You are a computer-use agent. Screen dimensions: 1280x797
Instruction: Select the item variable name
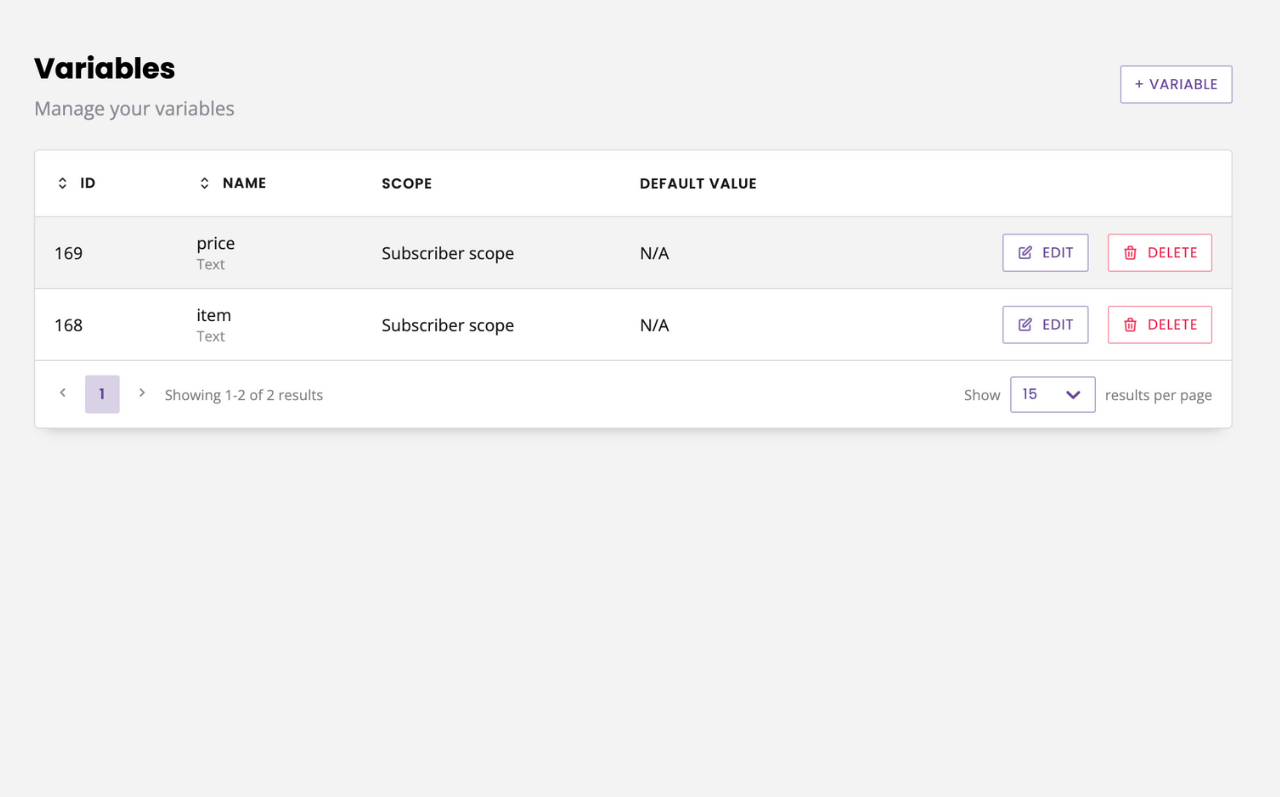214,316
